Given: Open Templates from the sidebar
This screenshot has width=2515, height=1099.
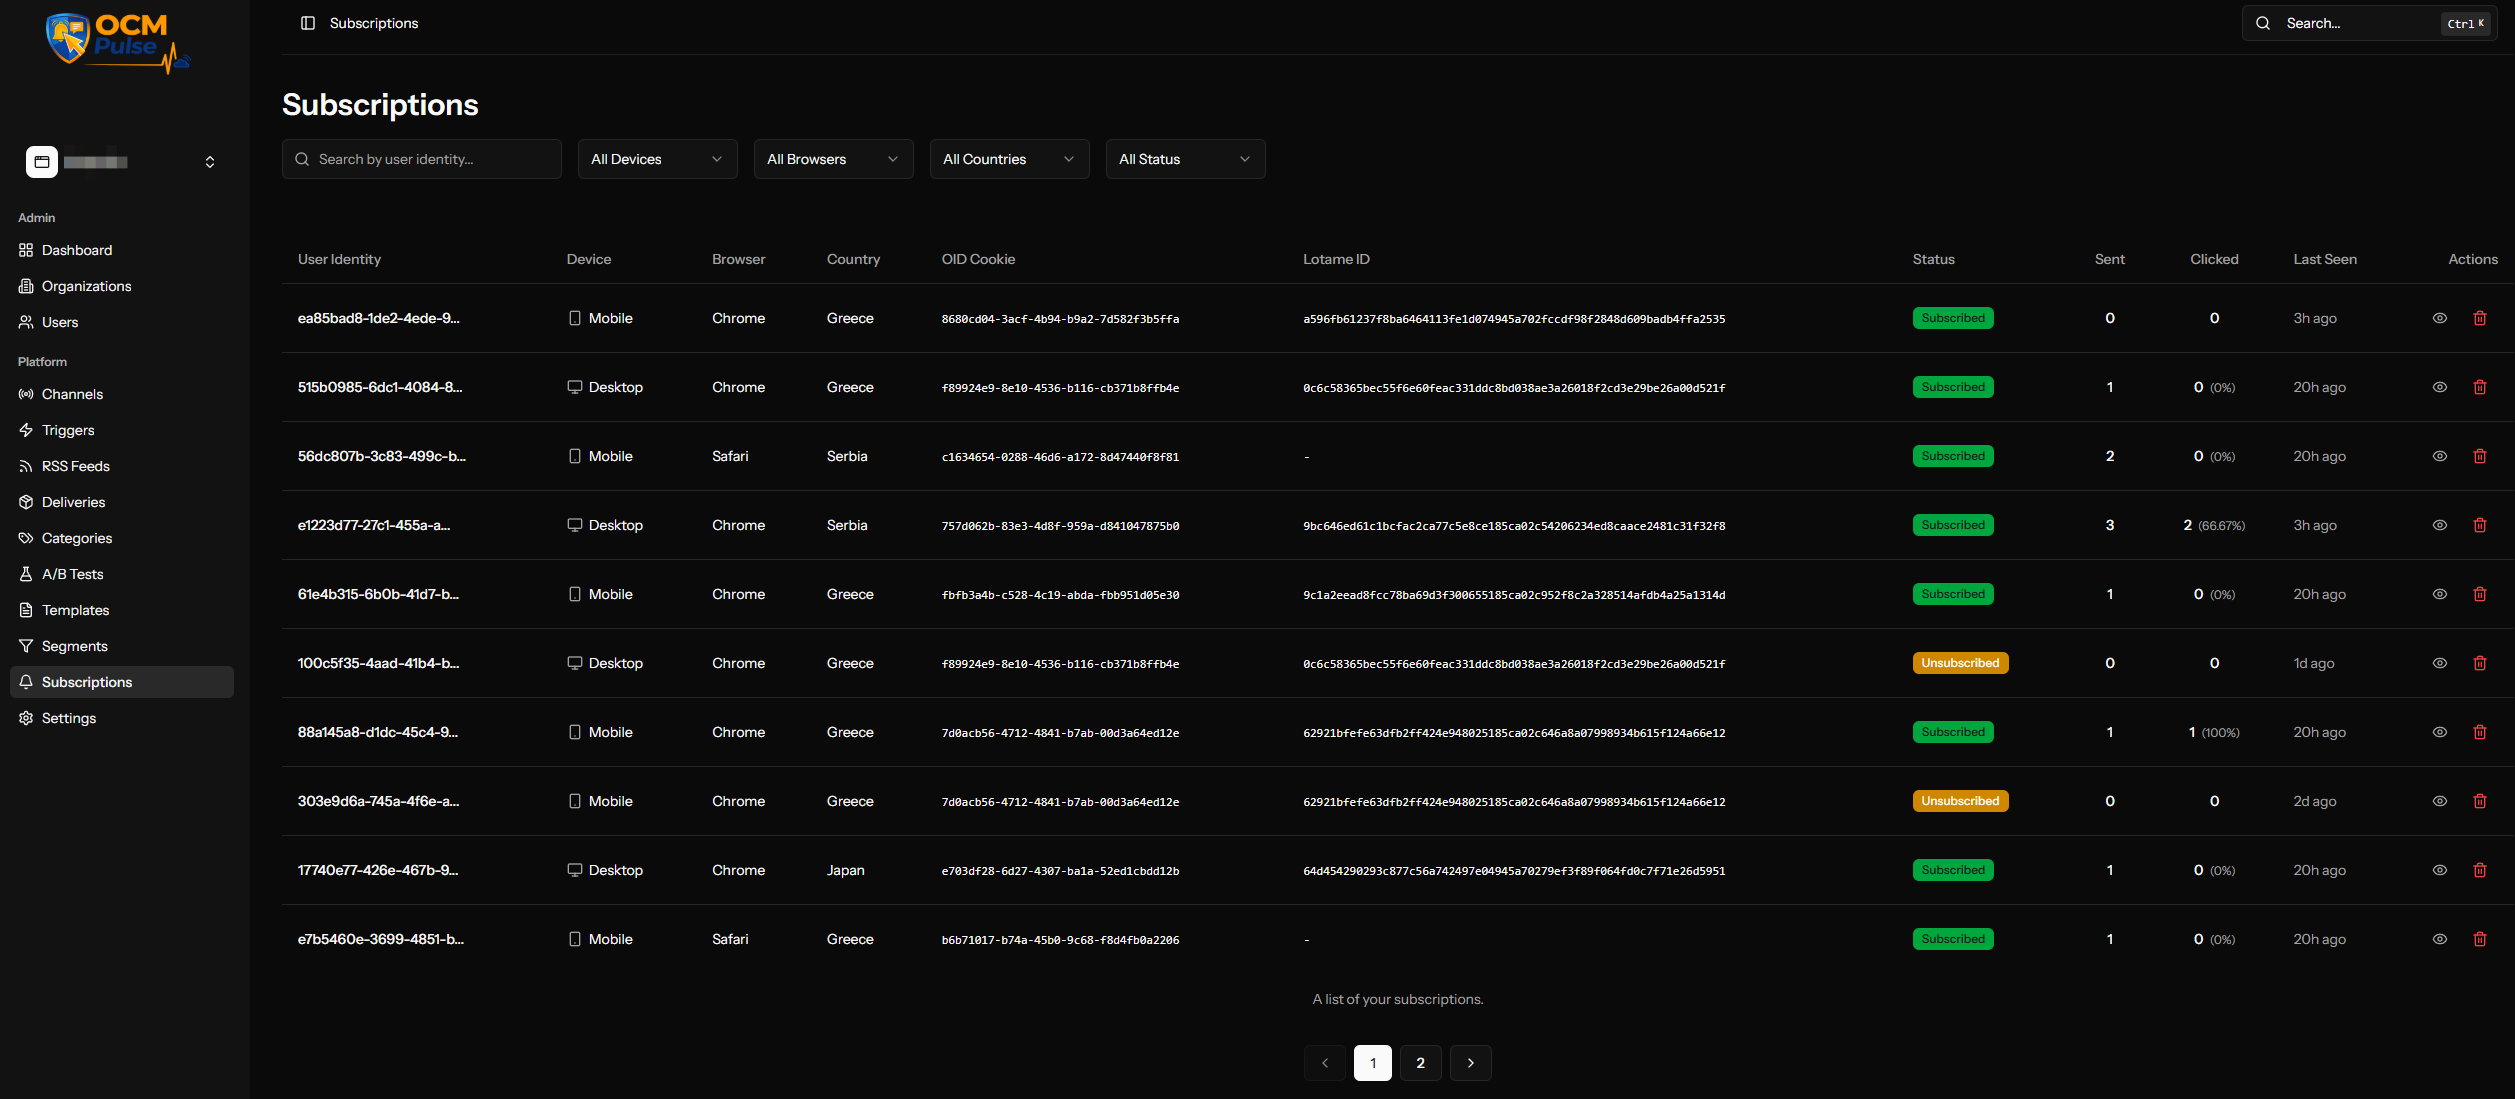Looking at the screenshot, I should click(75, 609).
